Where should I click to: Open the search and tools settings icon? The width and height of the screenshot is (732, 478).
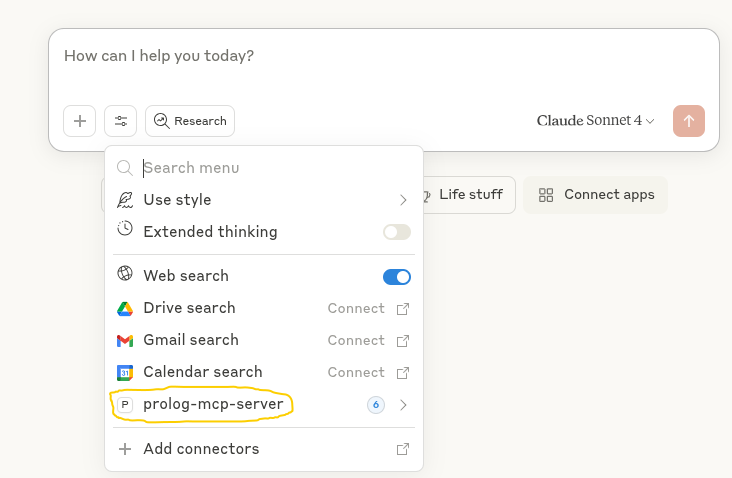[120, 121]
